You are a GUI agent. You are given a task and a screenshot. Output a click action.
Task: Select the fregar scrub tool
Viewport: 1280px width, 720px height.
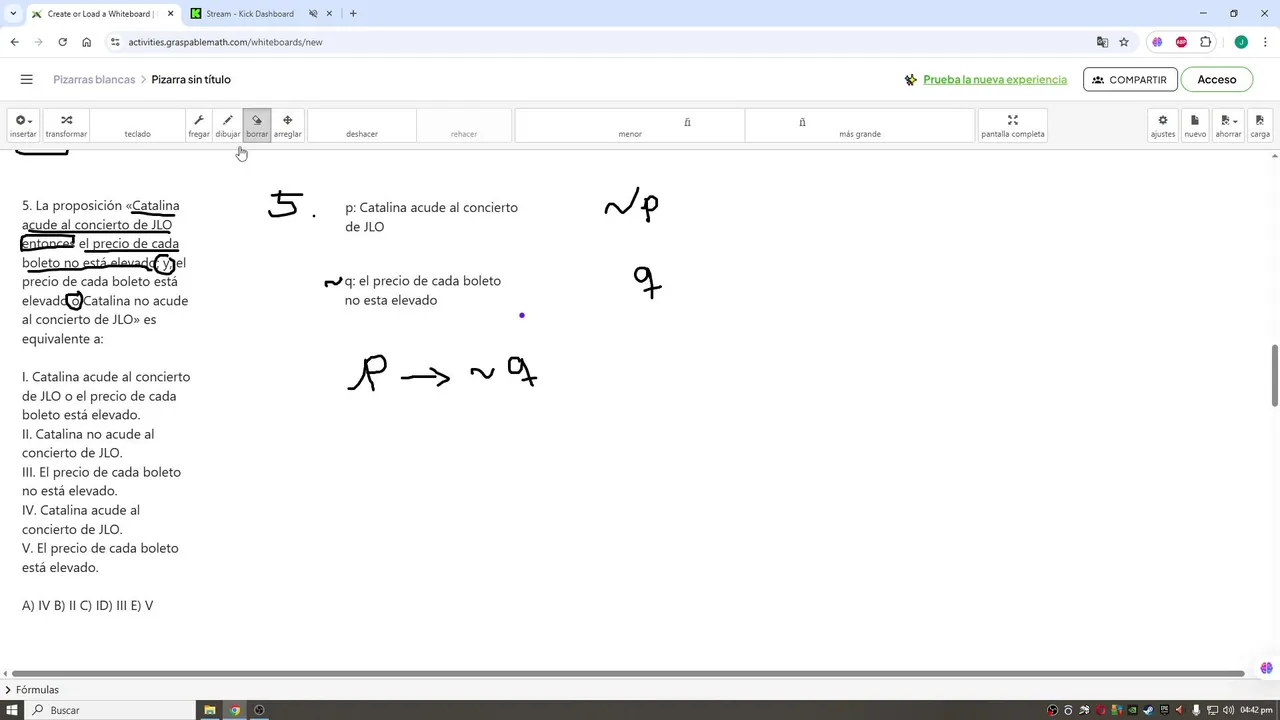tap(199, 126)
